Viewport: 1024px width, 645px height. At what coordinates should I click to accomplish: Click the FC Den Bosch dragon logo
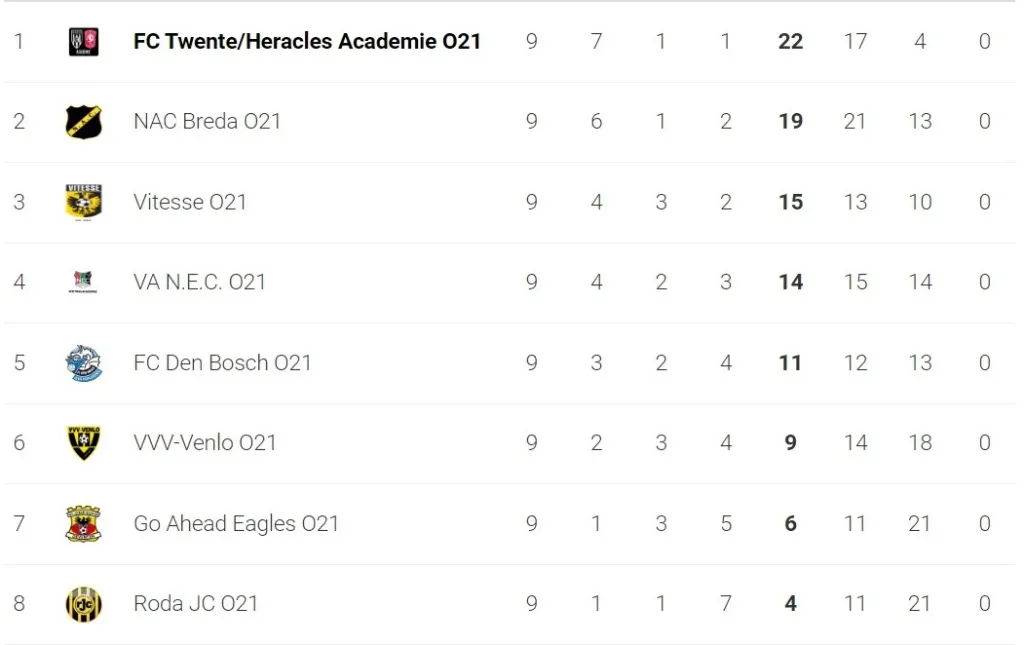(84, 363)
